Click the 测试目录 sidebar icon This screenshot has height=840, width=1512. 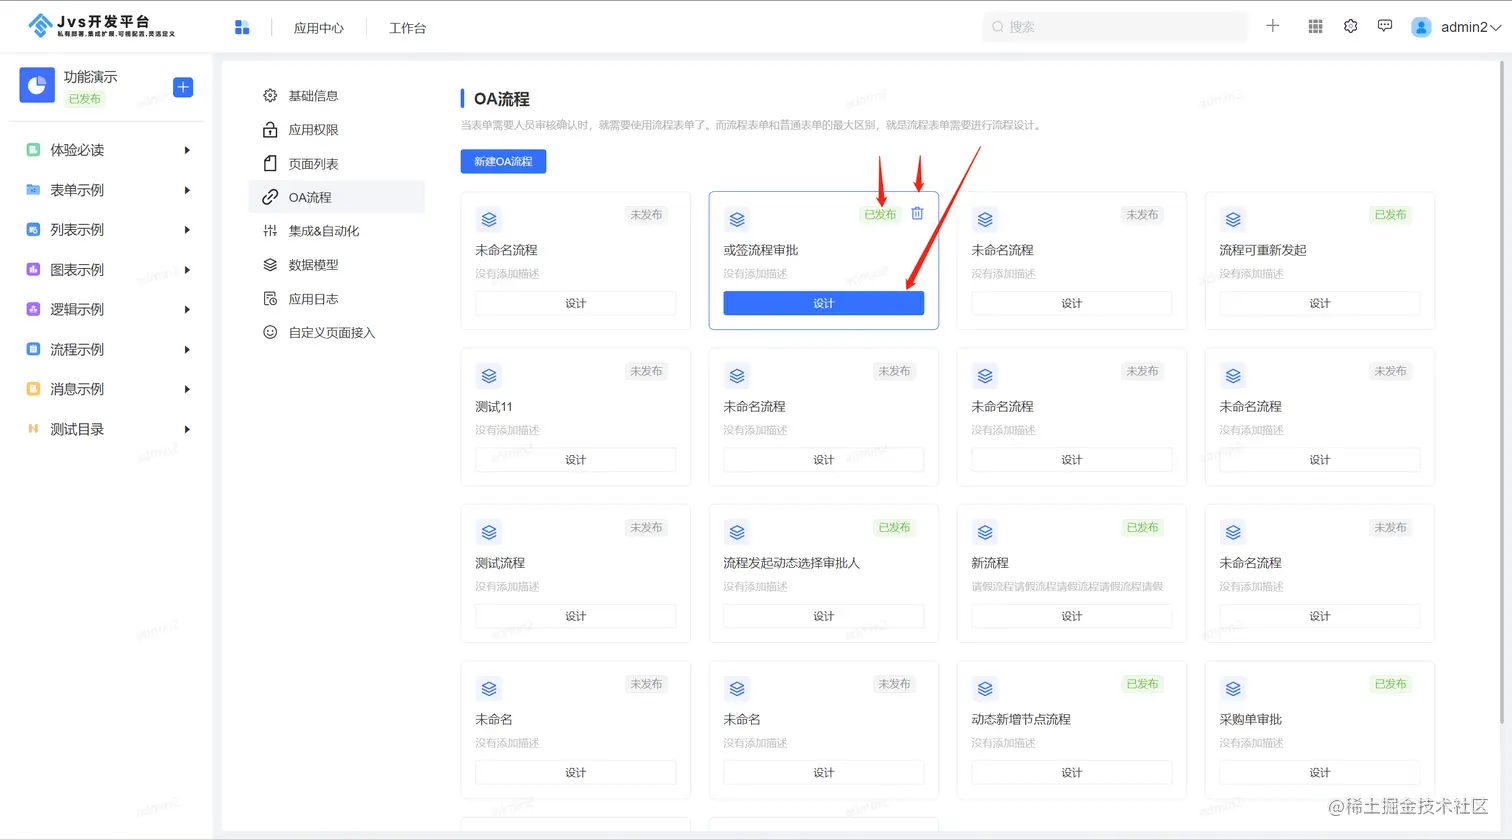pyautogui.click(x=33, y=429)
